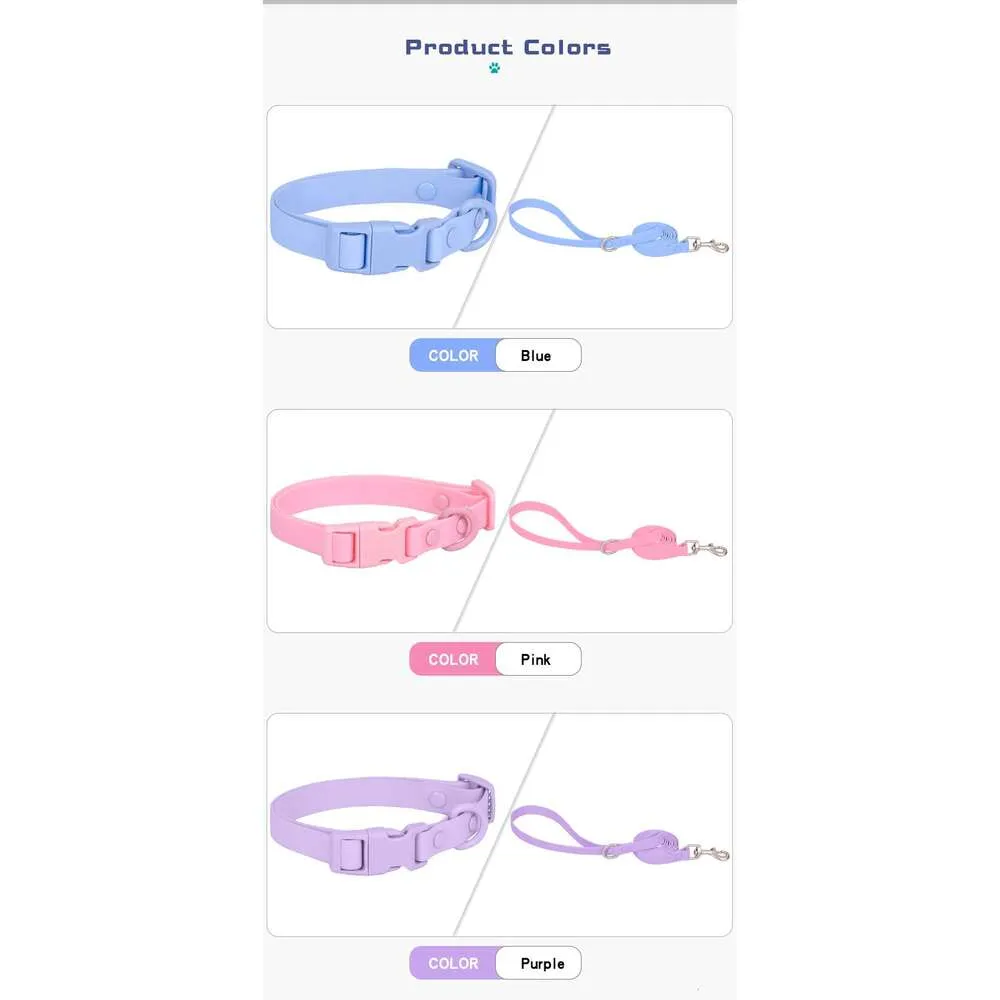Screen dimensions: 1000x1000
Task: Select the pink leash image
Action: tap(617, 530)
